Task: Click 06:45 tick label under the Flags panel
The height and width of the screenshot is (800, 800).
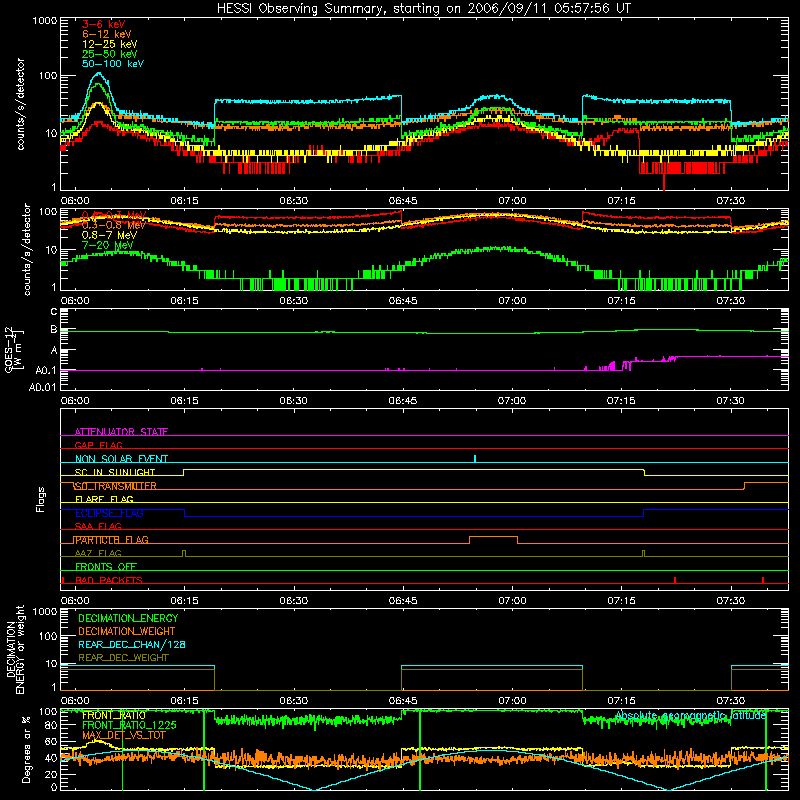Action: [x=403, y=601]
